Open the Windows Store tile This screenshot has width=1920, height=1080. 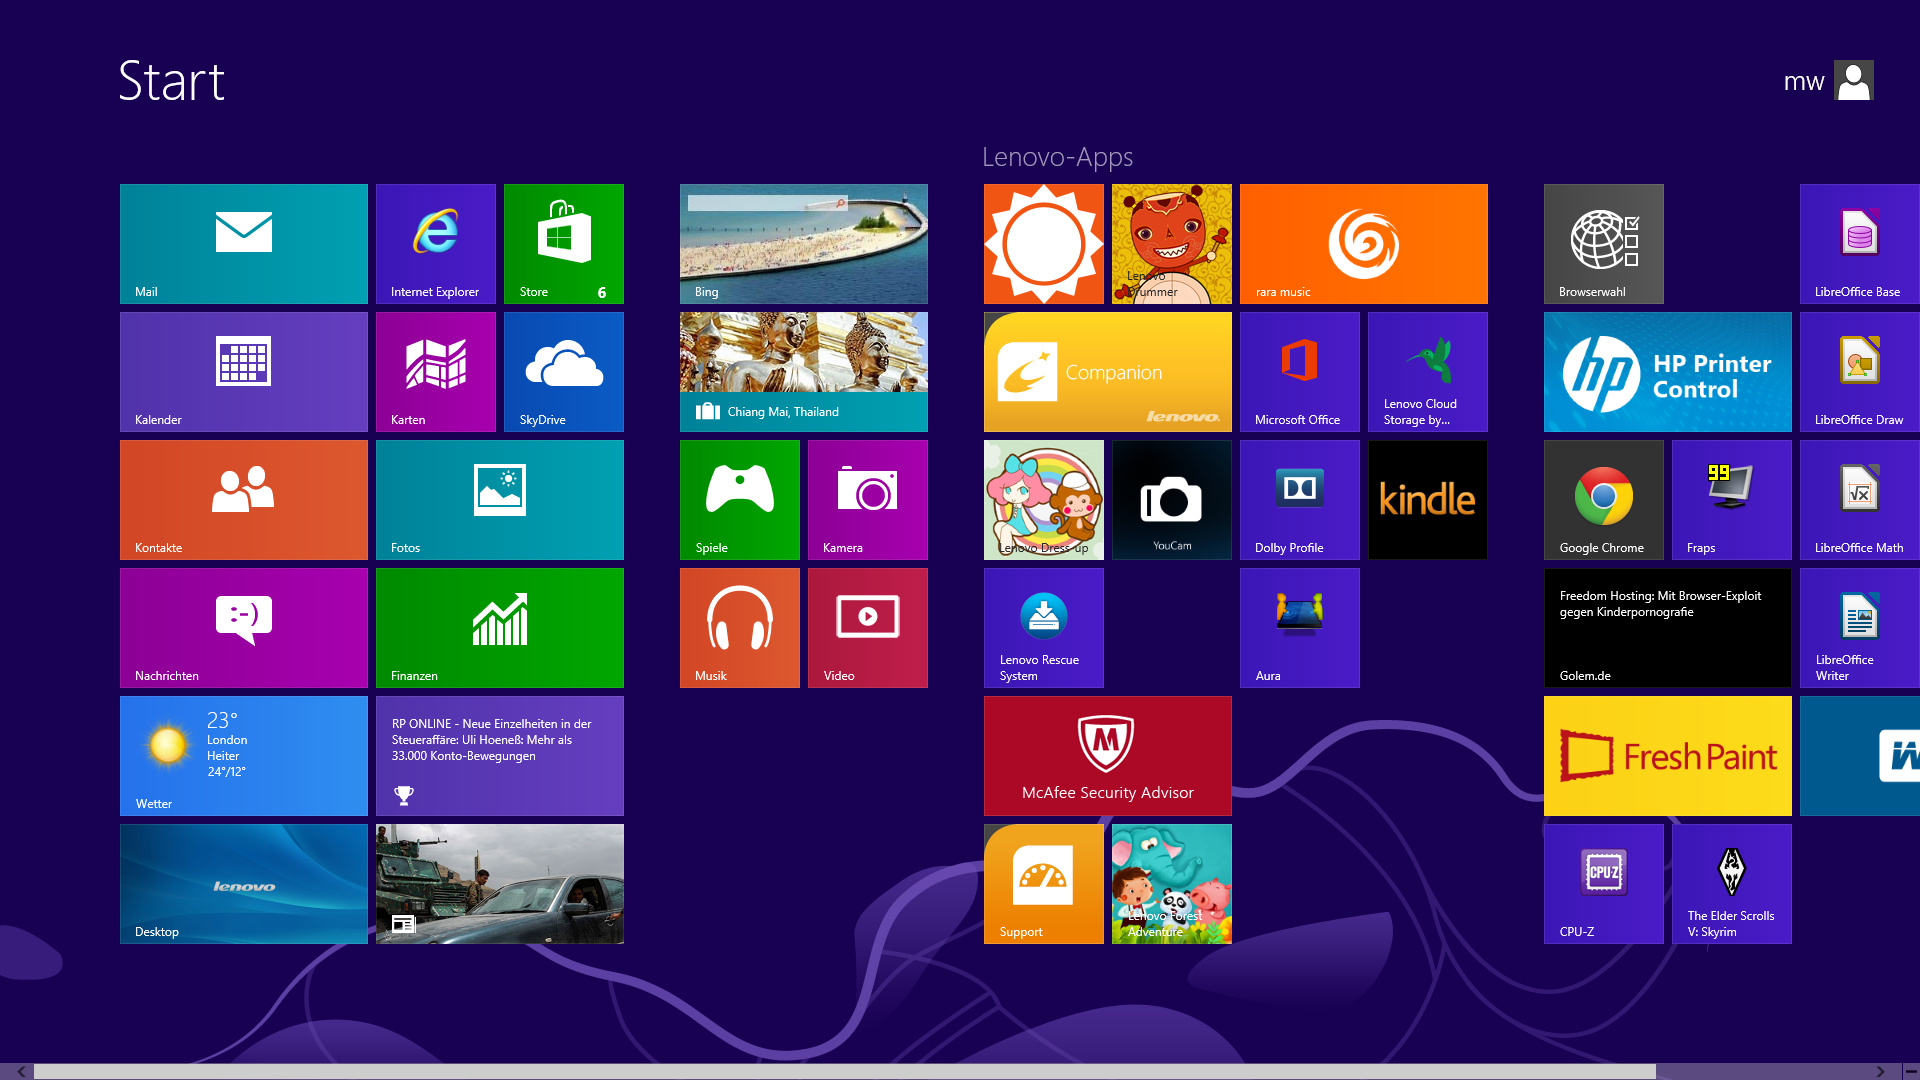563,243
